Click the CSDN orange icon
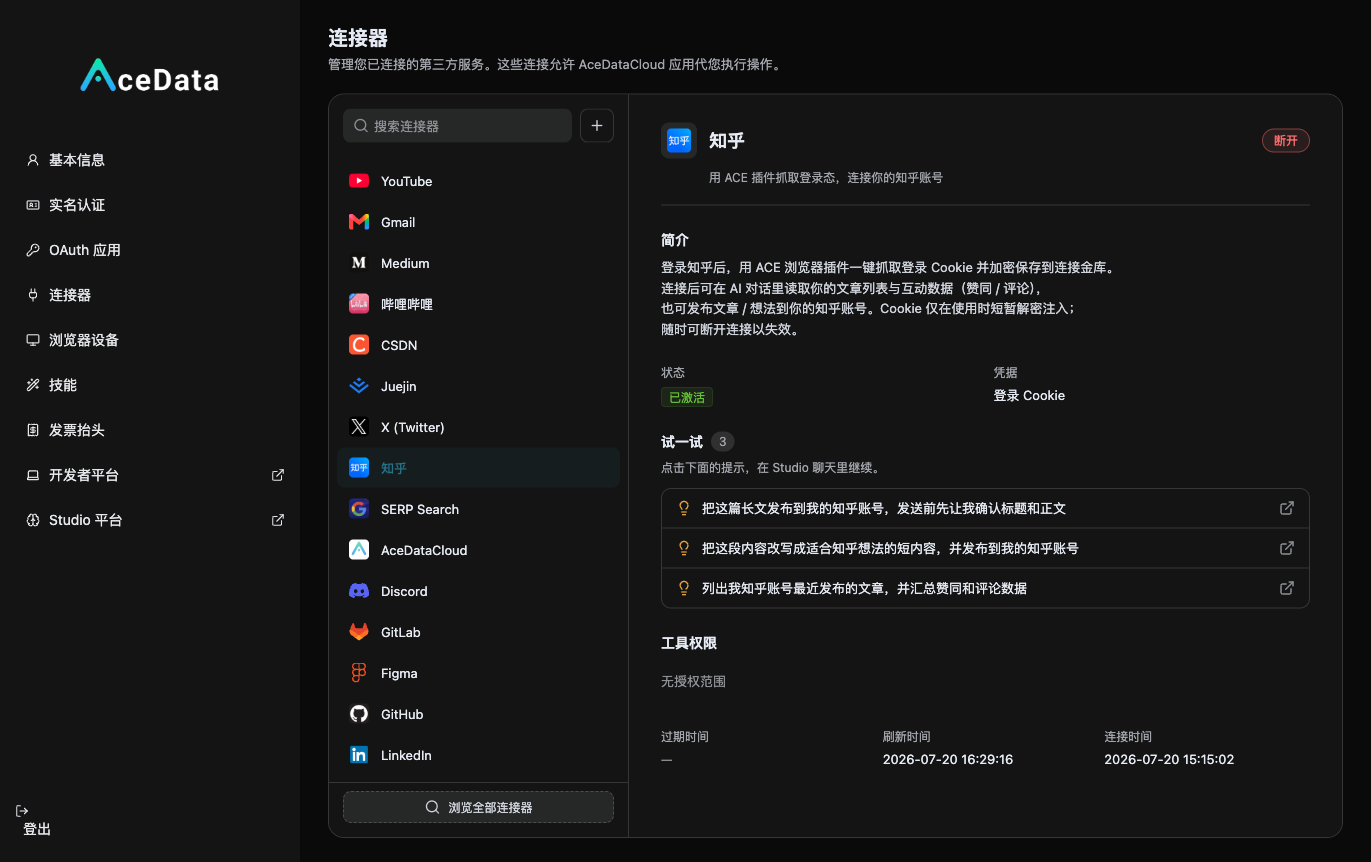Image resolution: width=1371 pixels, height=862 pixels. coord(359,345)
